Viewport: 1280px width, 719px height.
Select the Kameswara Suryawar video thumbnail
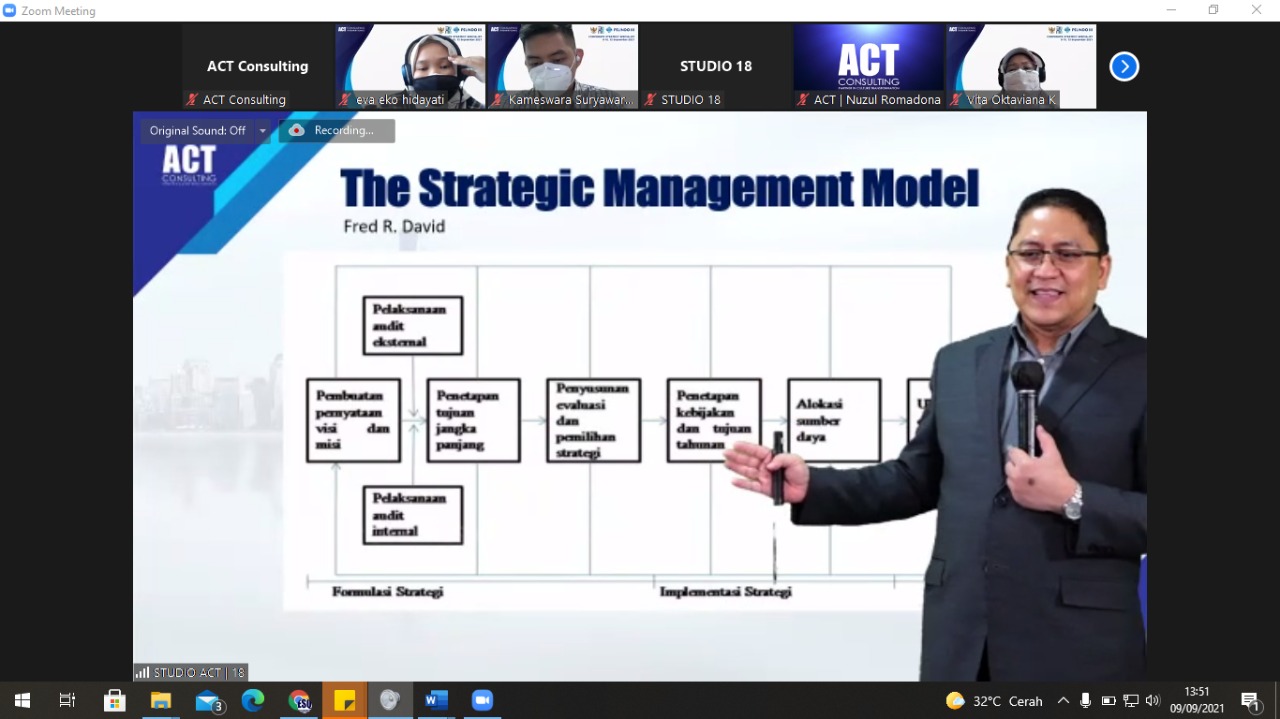pos(562,66)
